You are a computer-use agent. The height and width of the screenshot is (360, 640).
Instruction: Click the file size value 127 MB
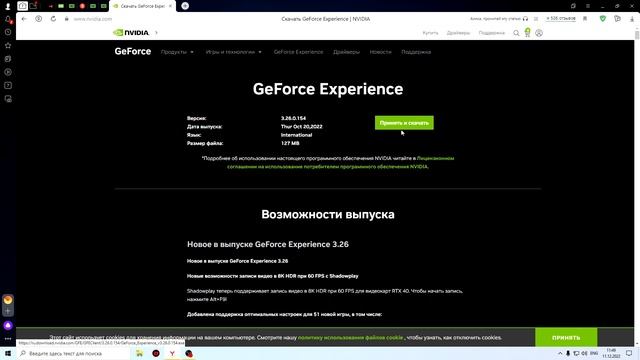click(x=290, y=143)
